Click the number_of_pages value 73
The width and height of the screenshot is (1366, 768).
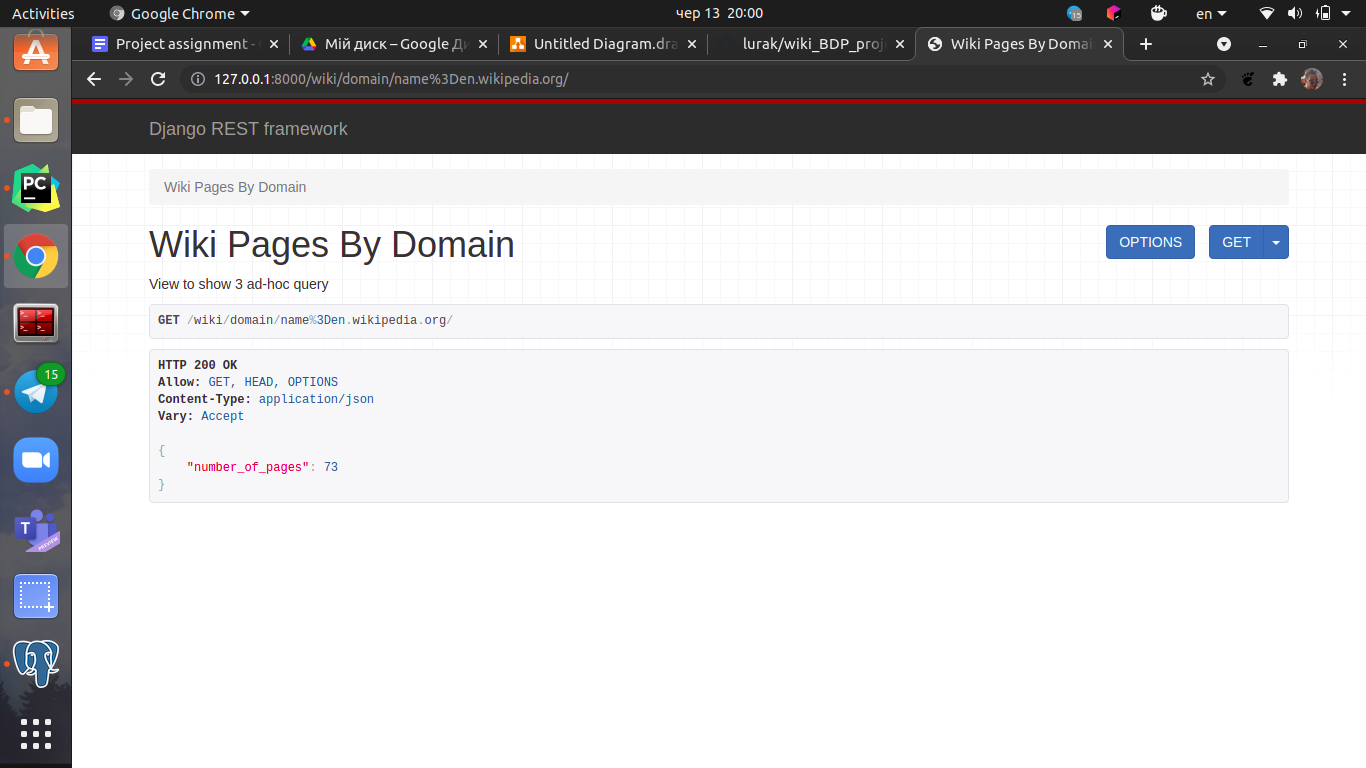click(x=331, y=467)
